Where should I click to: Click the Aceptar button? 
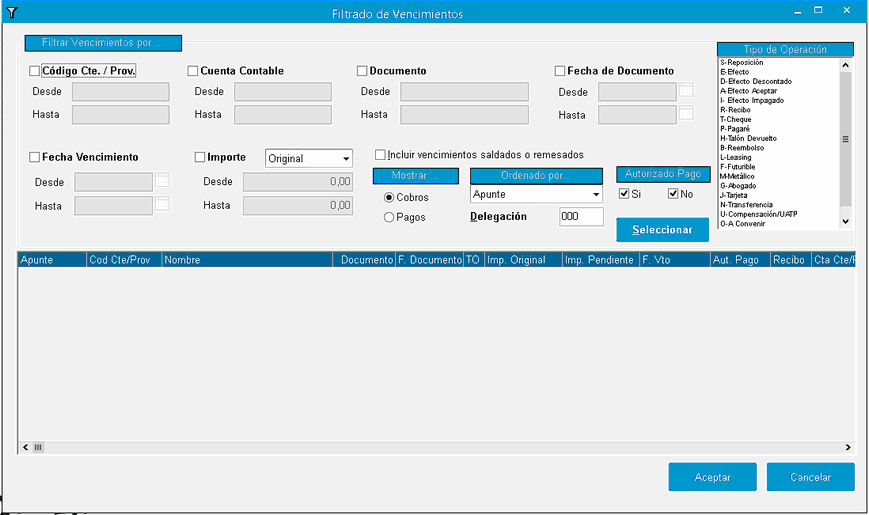[x=712, y=477]
